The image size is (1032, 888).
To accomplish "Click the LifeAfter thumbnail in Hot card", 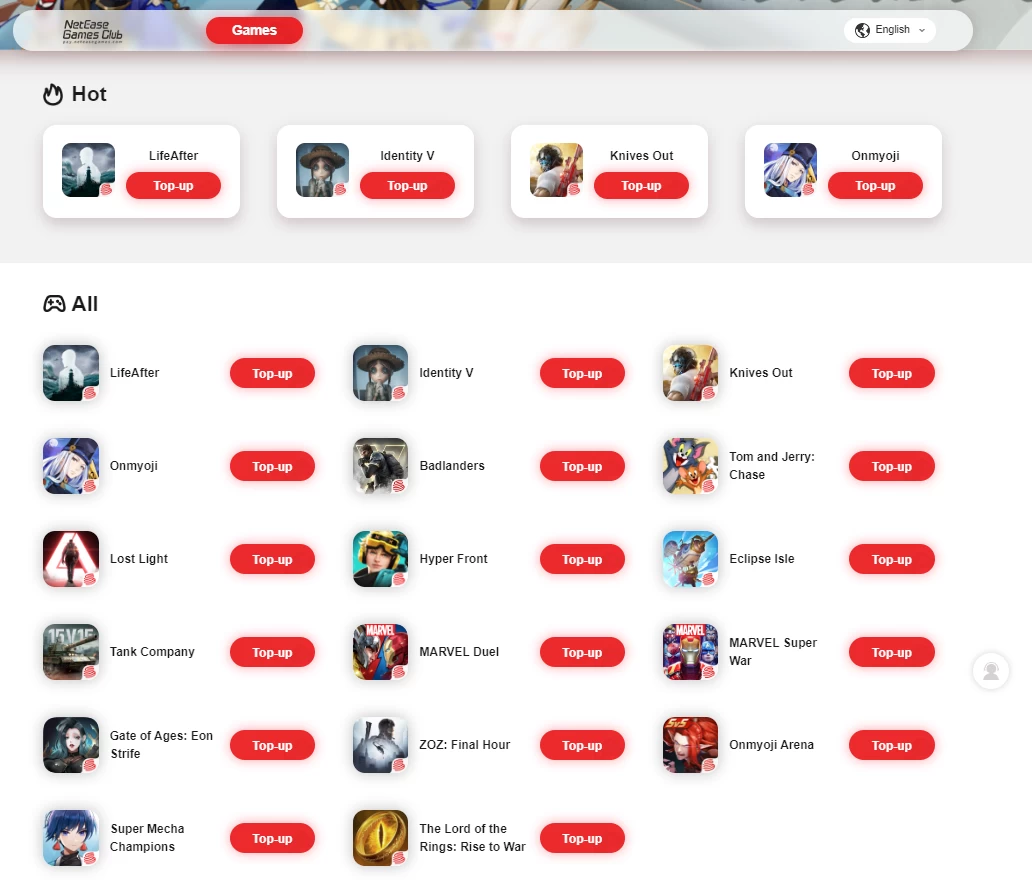I will pyautogui.click(x=88, y=170).
